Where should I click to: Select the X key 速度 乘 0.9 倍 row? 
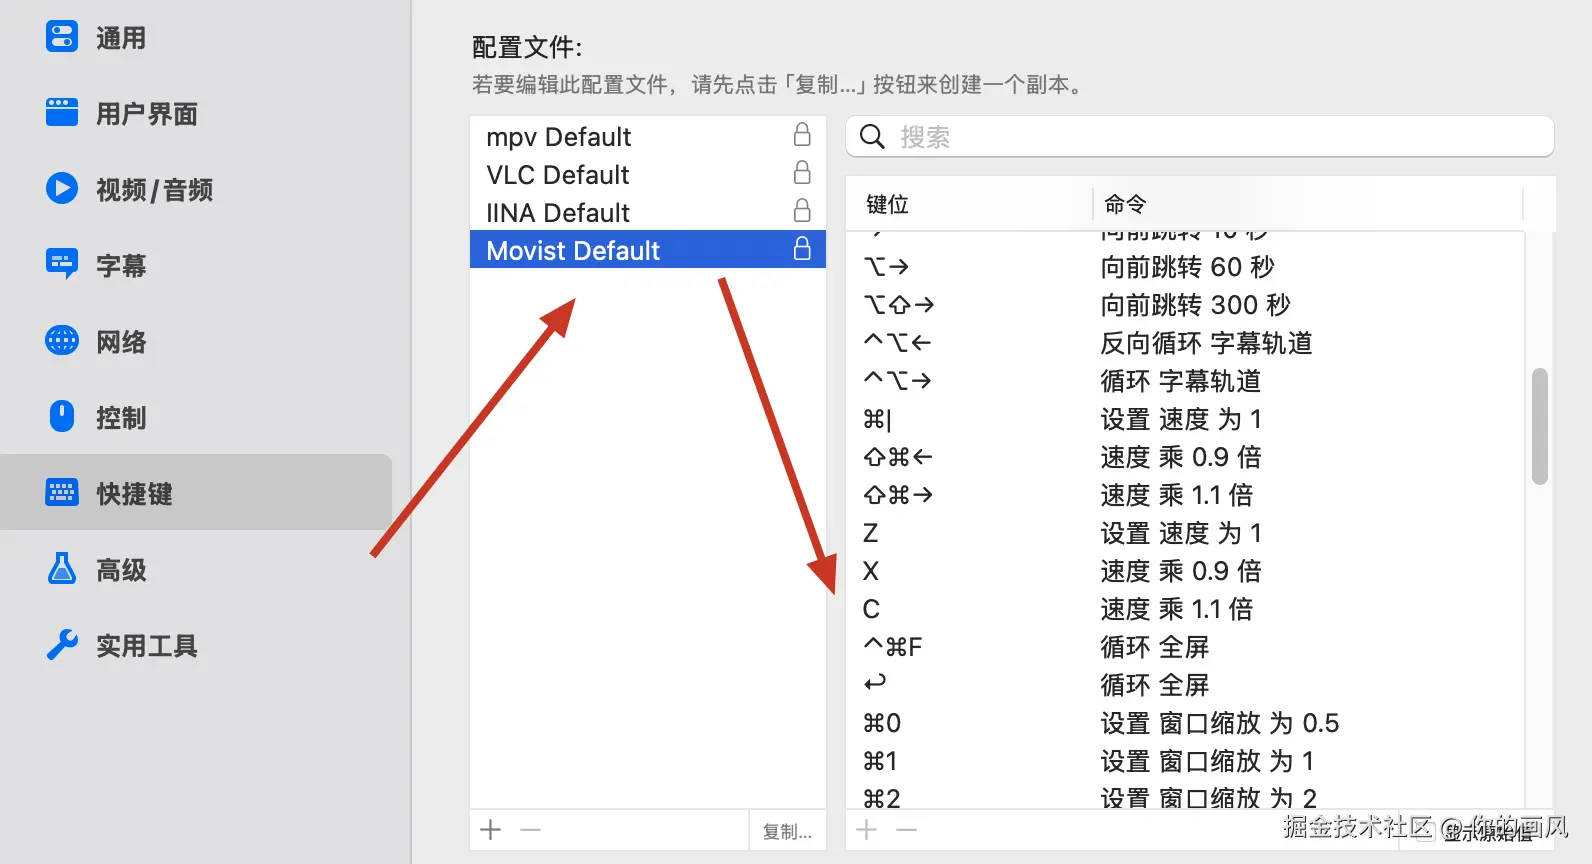pyautogui.click(x=1185, y=571)
